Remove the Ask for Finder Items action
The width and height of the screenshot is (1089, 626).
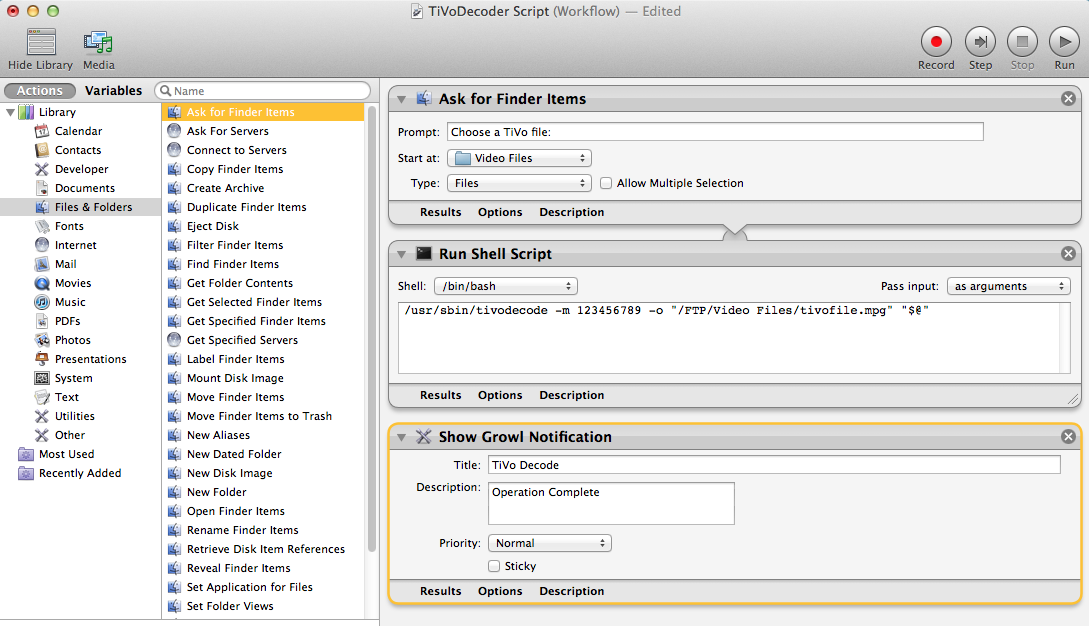click(x=1068, y=99)
